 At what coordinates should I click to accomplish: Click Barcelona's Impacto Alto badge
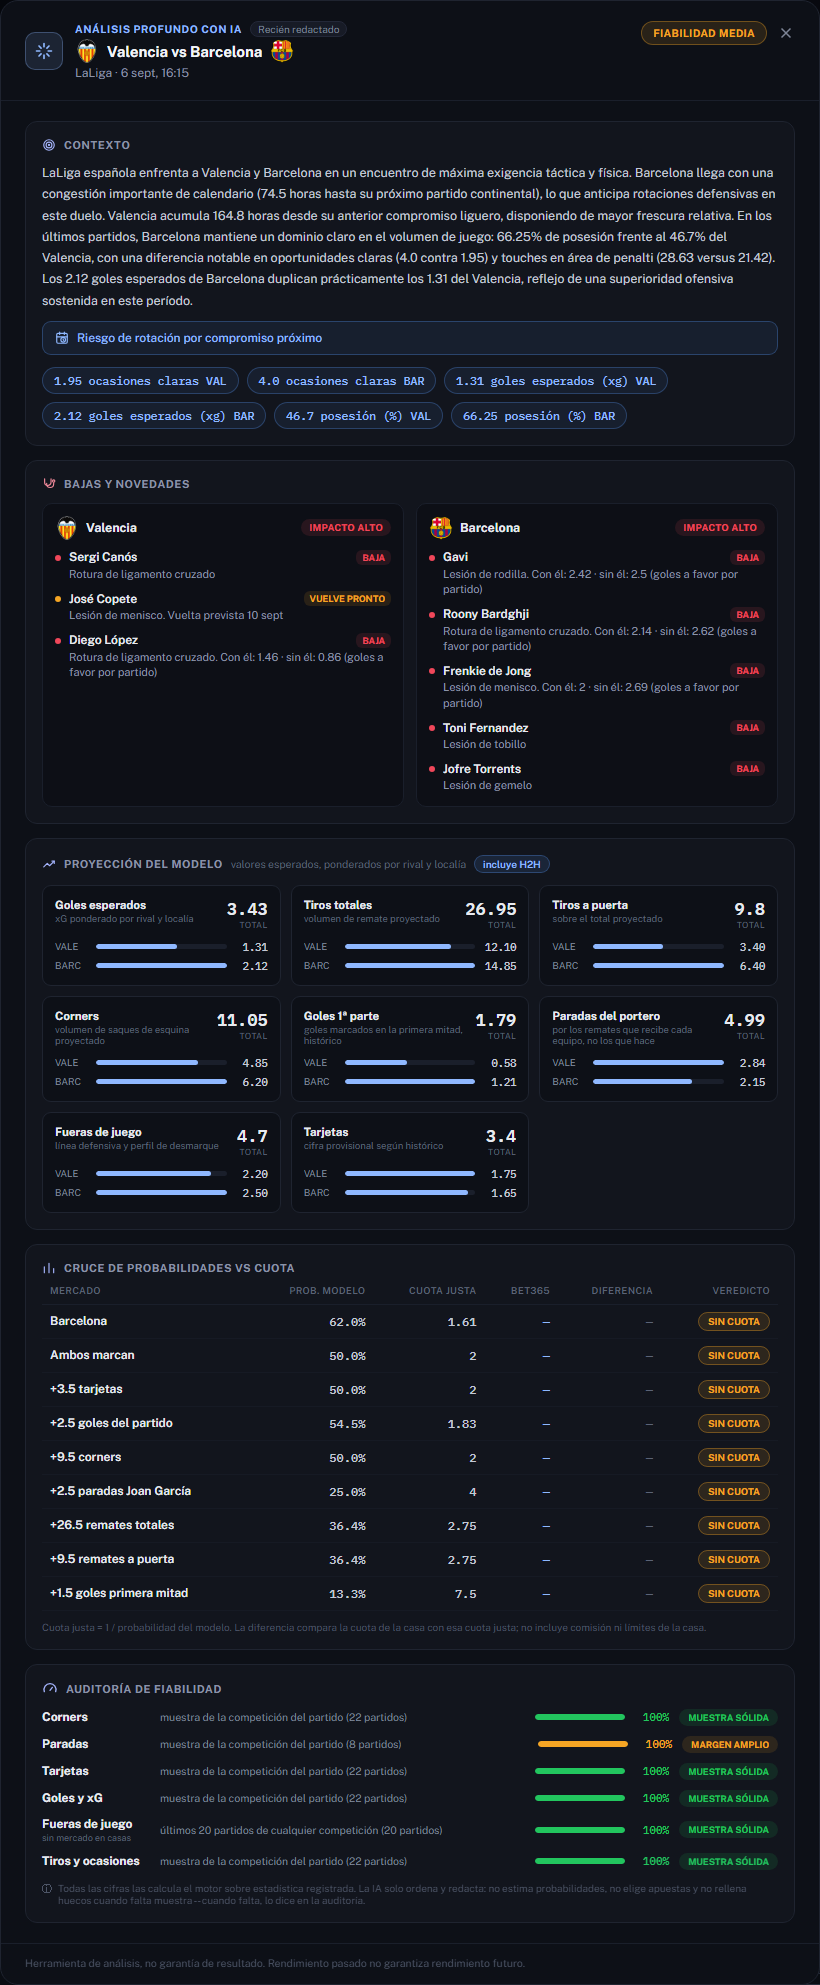(720, 528)
